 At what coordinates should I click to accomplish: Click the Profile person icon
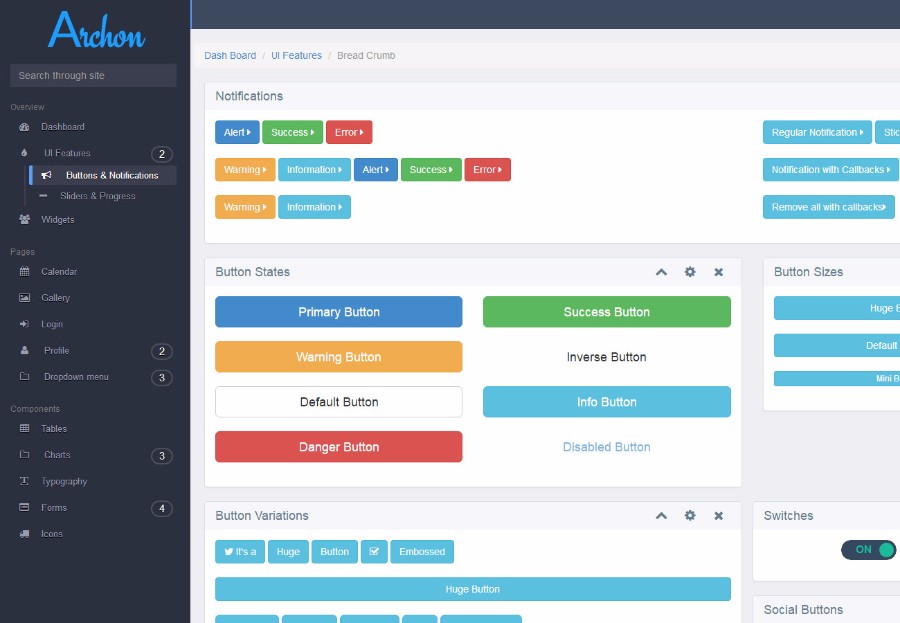pos(24,350)
